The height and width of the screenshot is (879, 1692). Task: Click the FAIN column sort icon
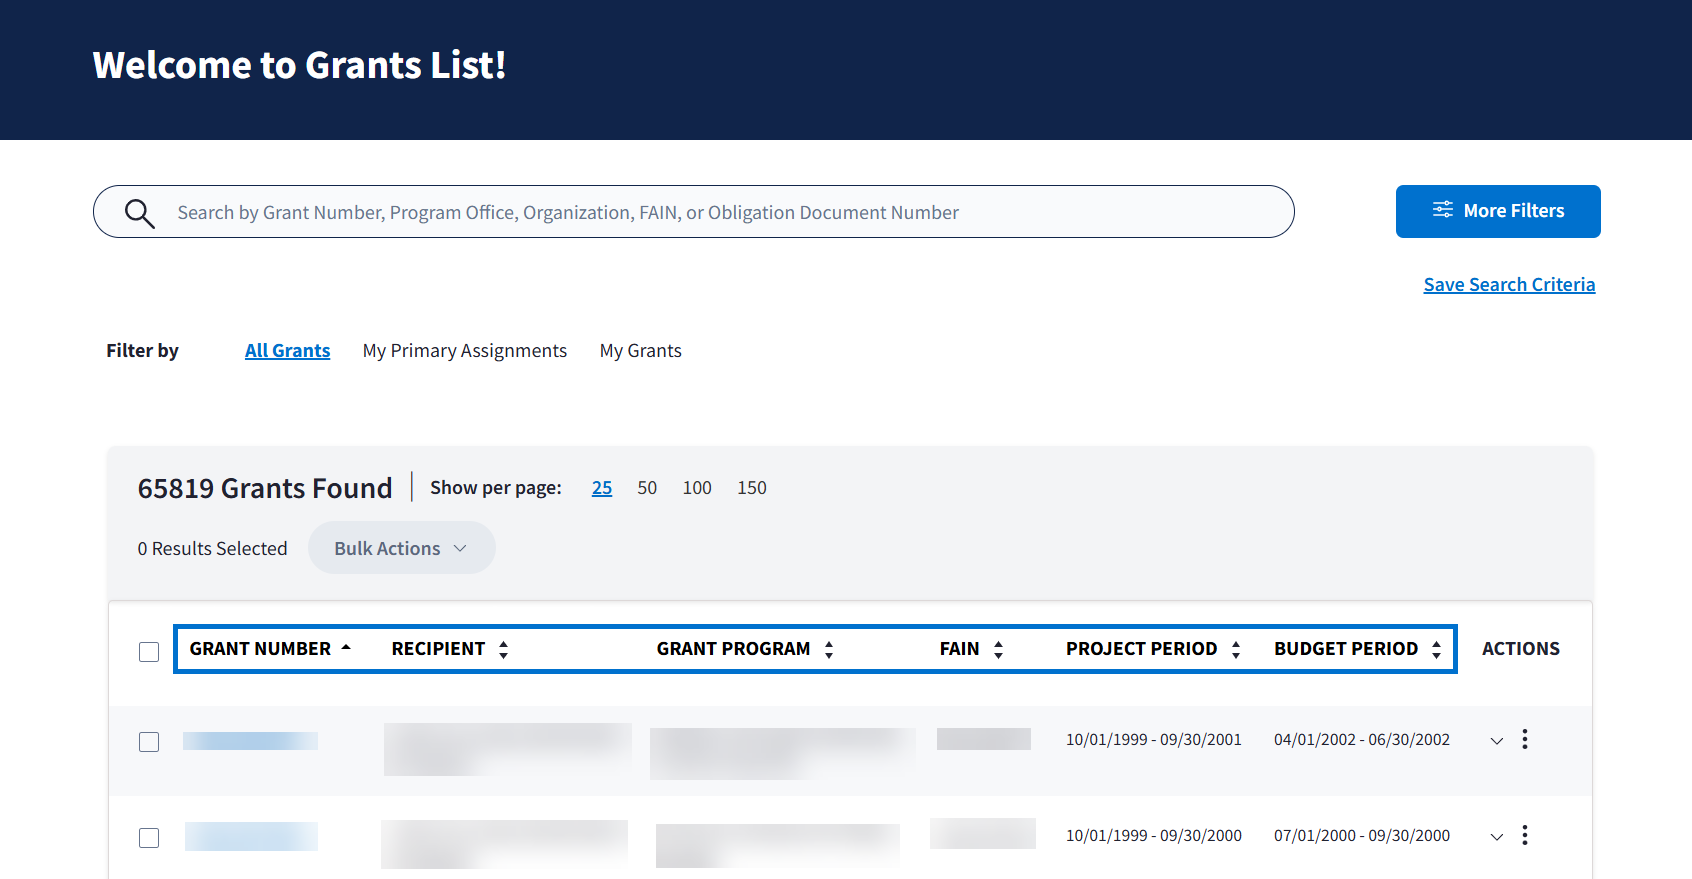pos(998,649)
